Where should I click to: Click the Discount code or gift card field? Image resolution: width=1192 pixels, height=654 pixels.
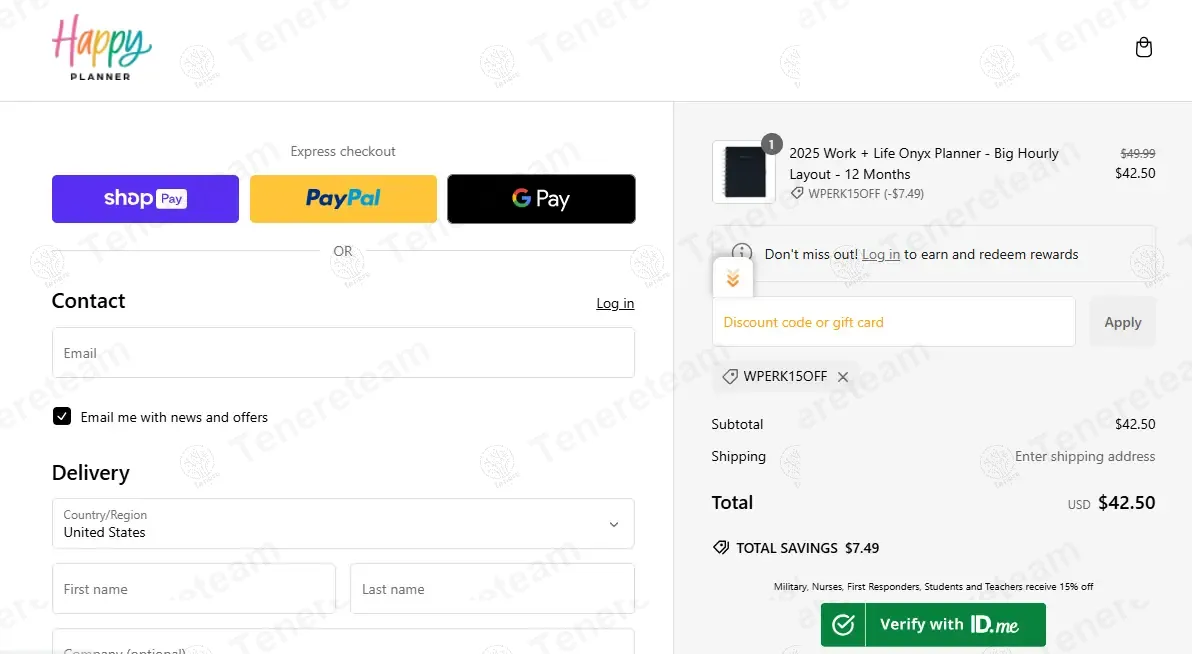893,322
